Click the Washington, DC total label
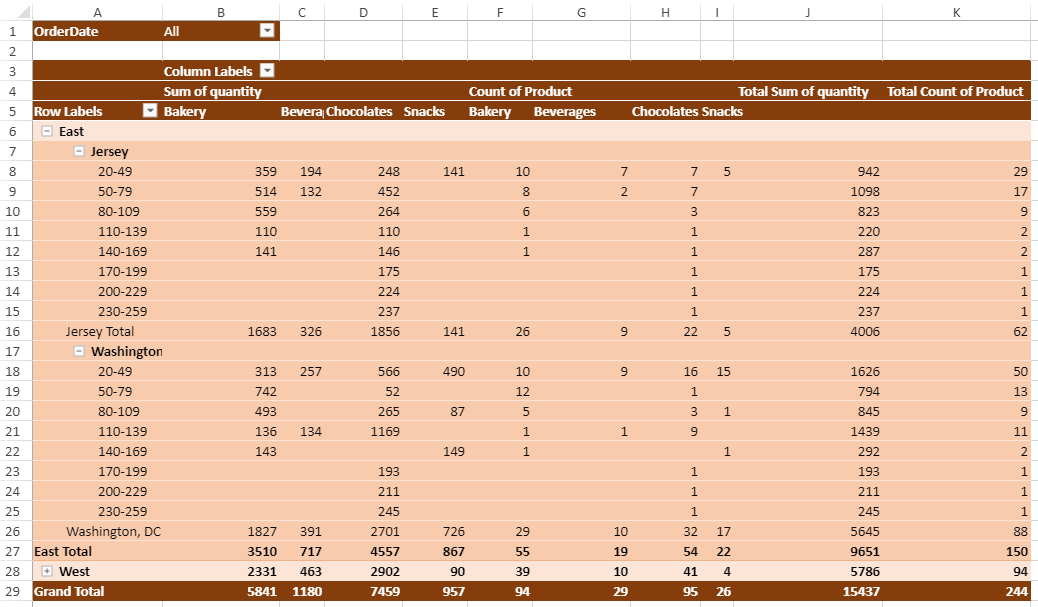The height and width of the screenshot is (607, 1038). coord(113,531)
